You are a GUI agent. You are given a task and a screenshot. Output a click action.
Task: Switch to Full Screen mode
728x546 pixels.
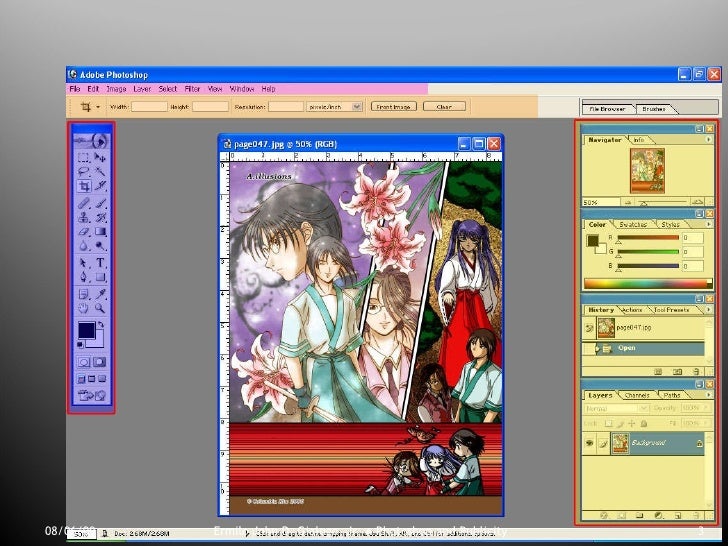tap(103, 379)
